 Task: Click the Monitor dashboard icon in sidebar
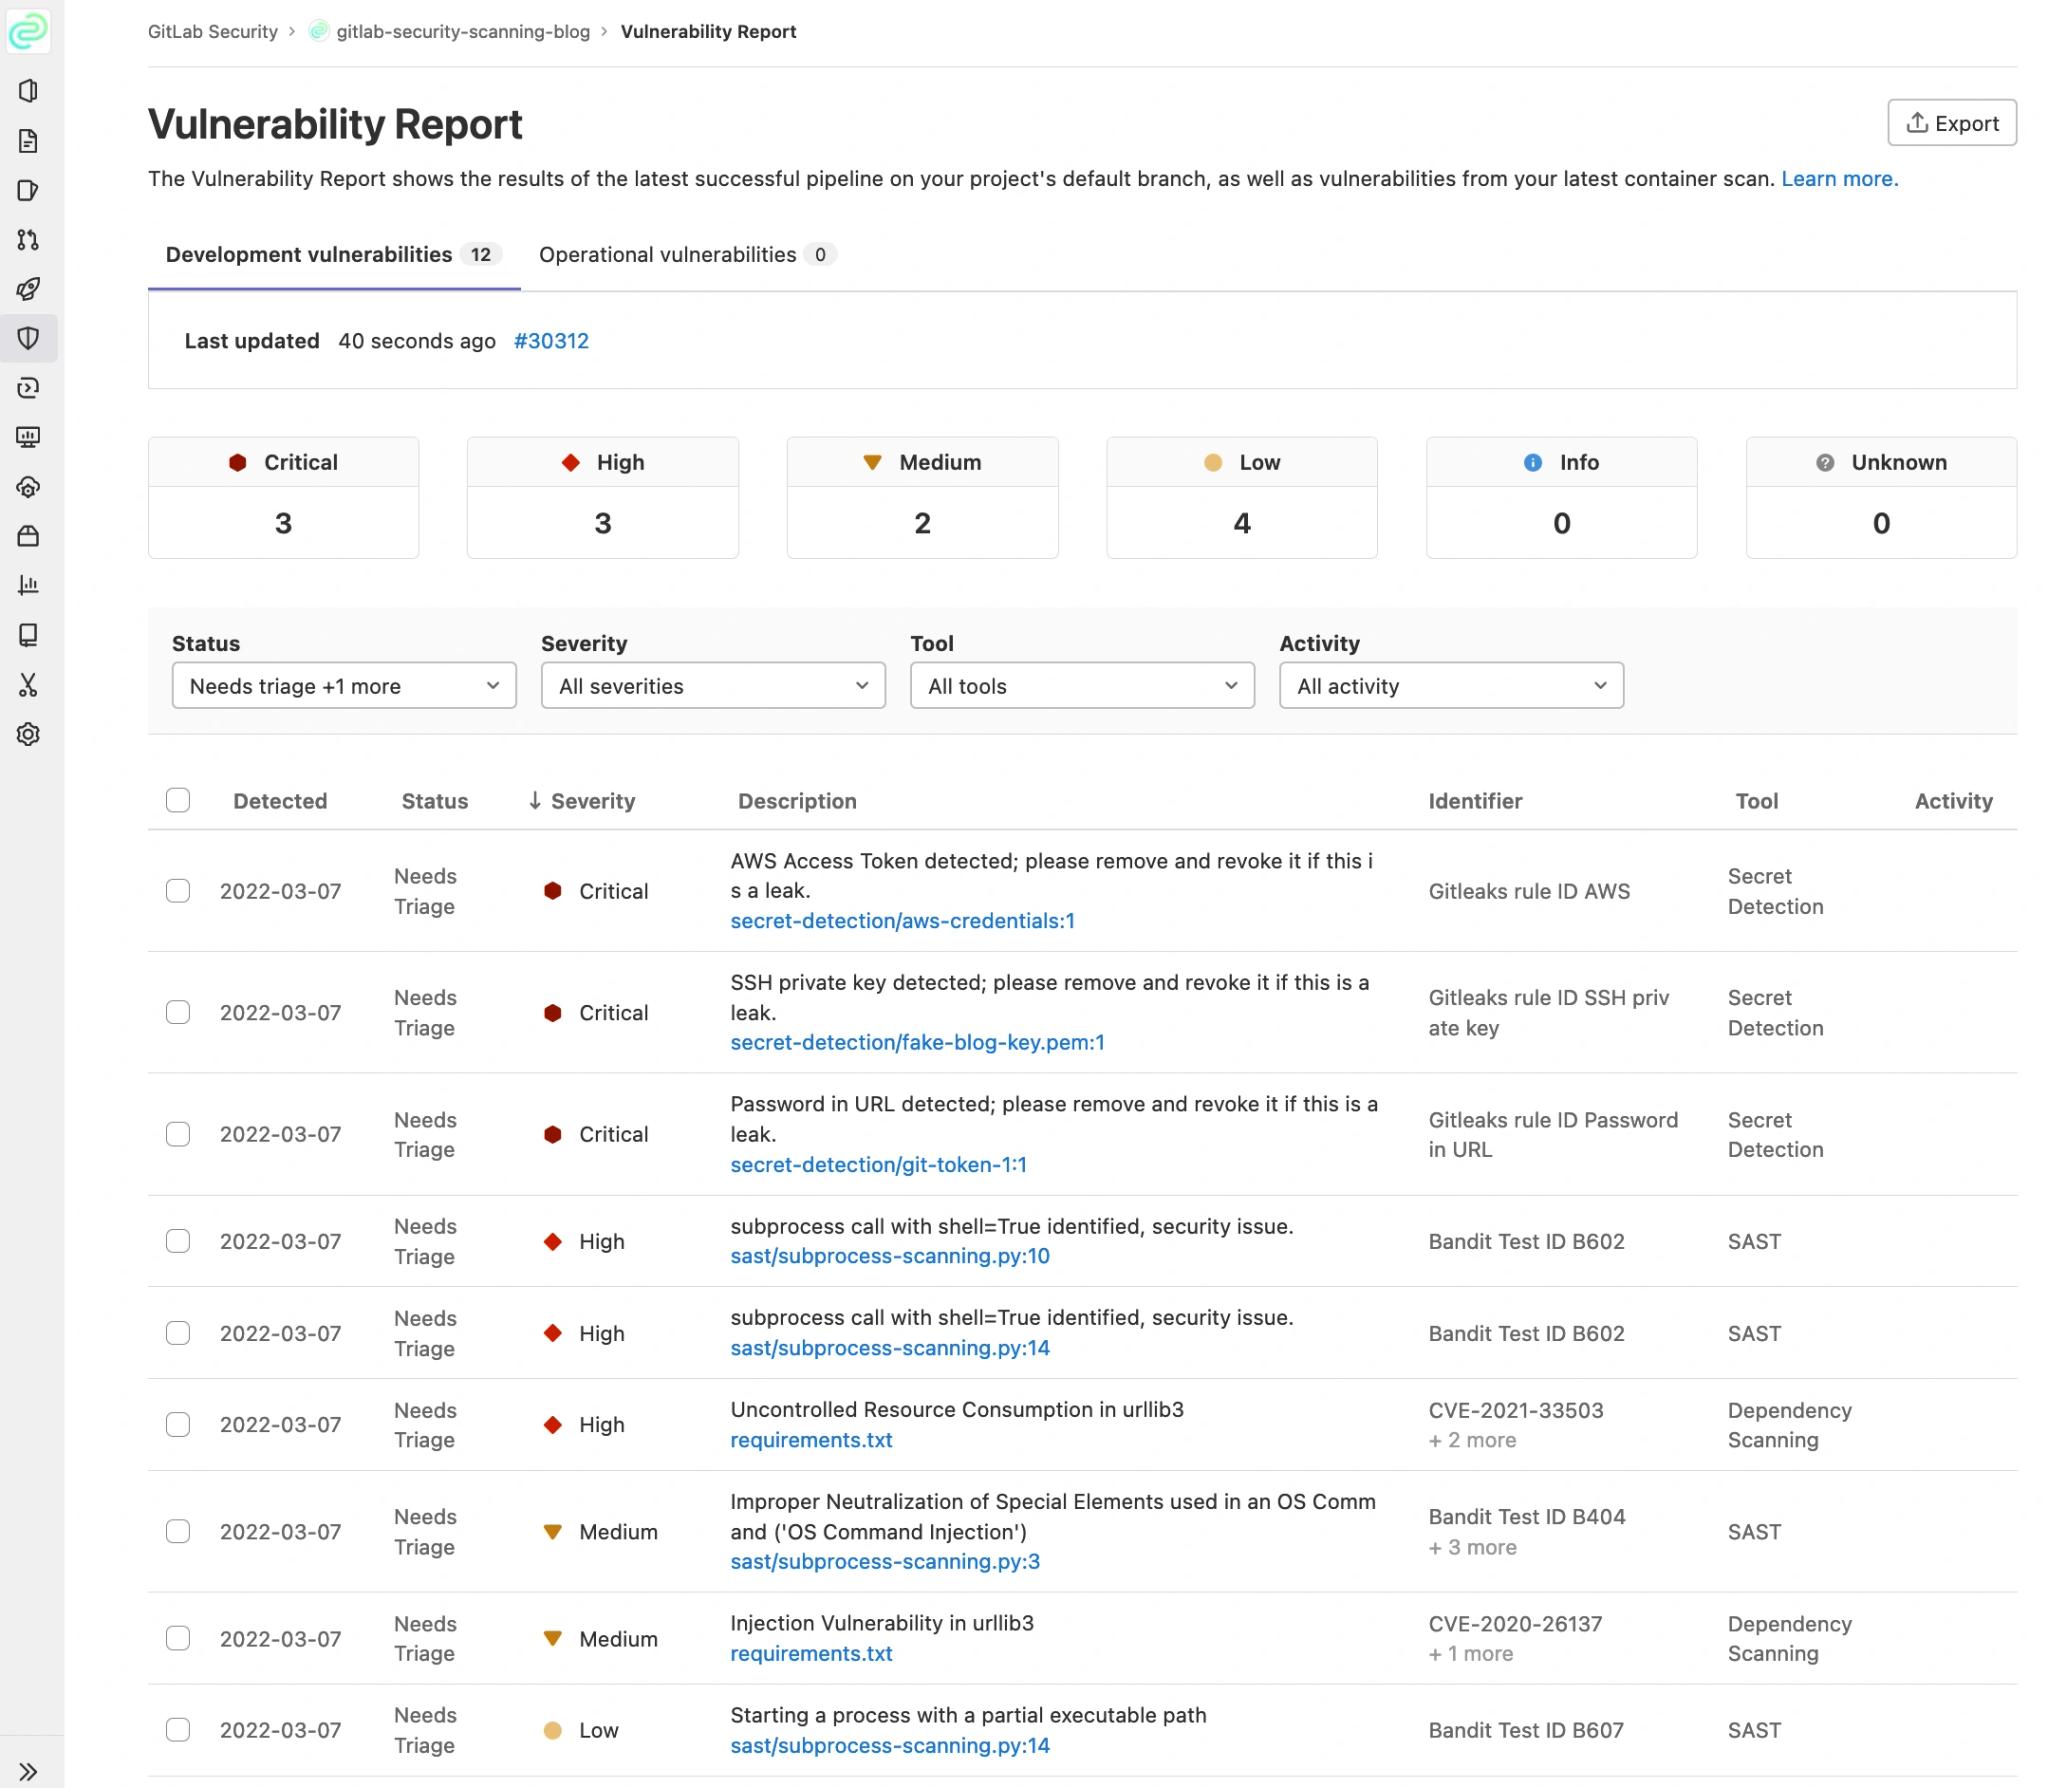click(x=29, y=438)
